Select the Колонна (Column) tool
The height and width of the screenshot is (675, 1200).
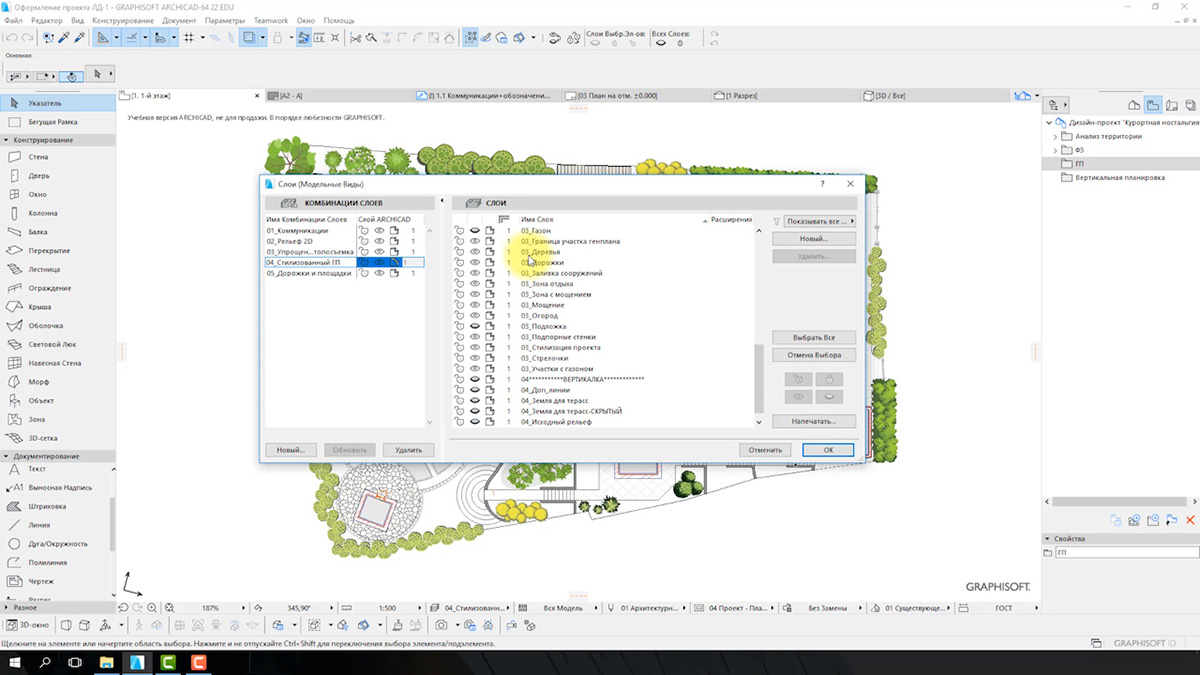pos(42,213)
